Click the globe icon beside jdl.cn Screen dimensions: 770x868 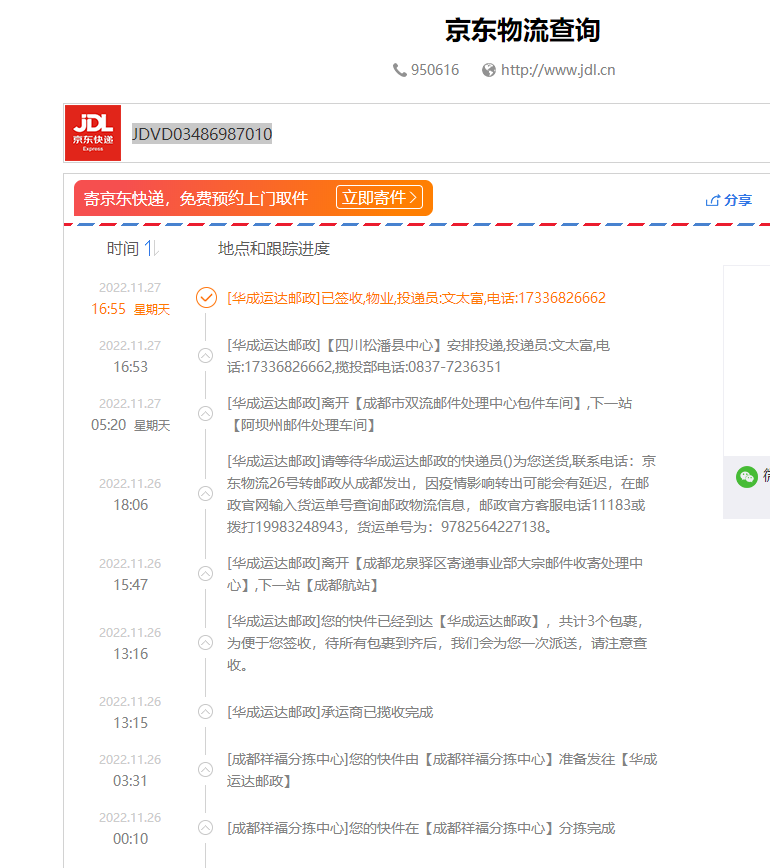[489, 70]
